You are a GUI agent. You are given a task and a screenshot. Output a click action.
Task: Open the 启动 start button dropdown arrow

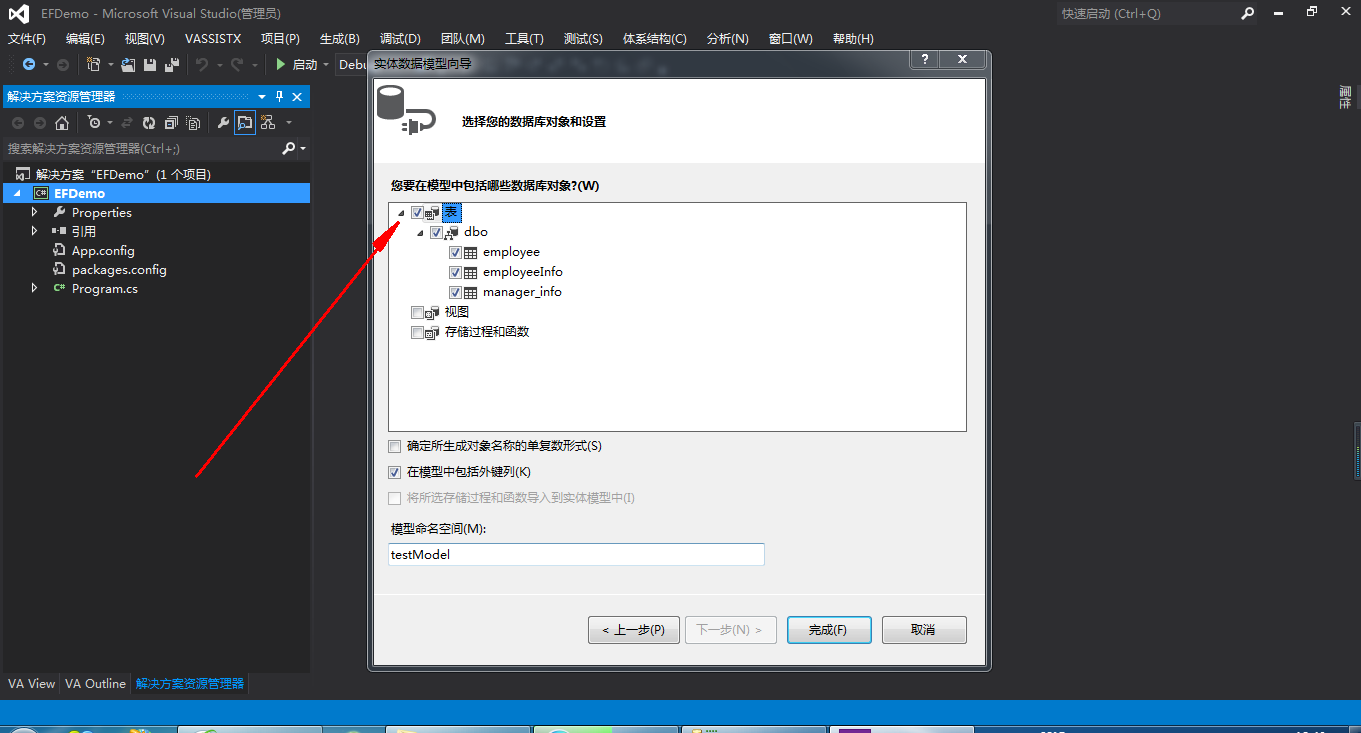coord(326,65)
